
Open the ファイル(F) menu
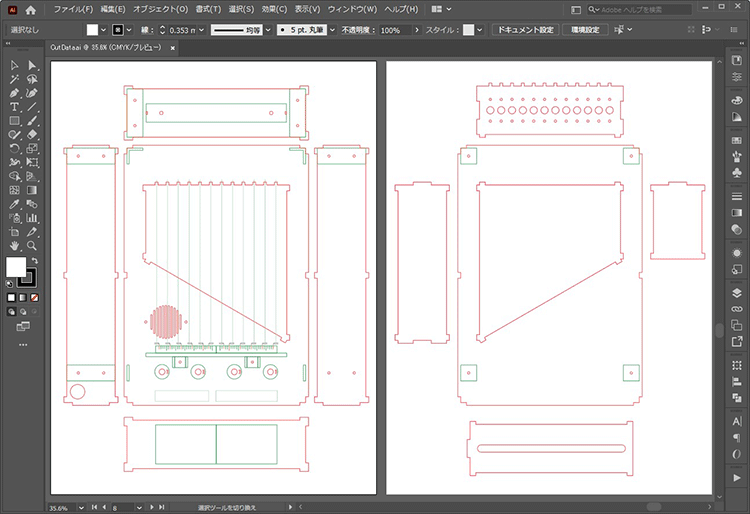(73, 9)
